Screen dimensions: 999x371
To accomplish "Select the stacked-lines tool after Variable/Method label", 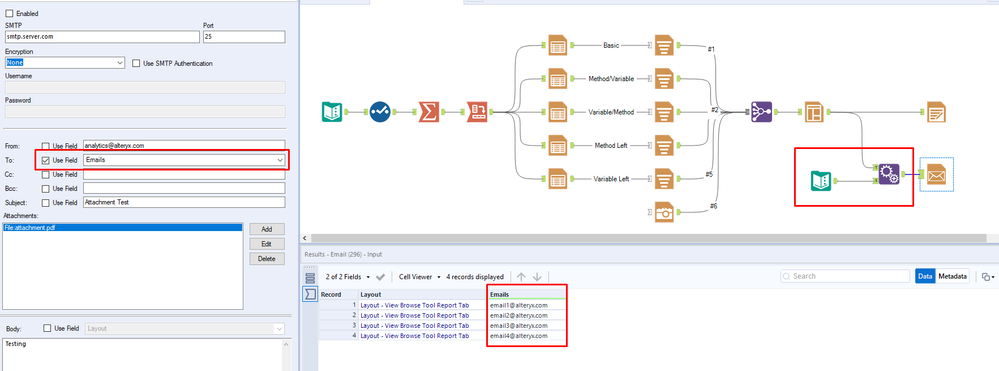I will coord(665,112).
